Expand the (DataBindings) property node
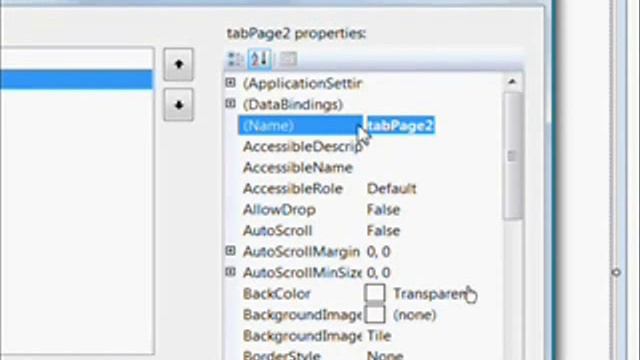The image size is (640, 360). (231, 104)
